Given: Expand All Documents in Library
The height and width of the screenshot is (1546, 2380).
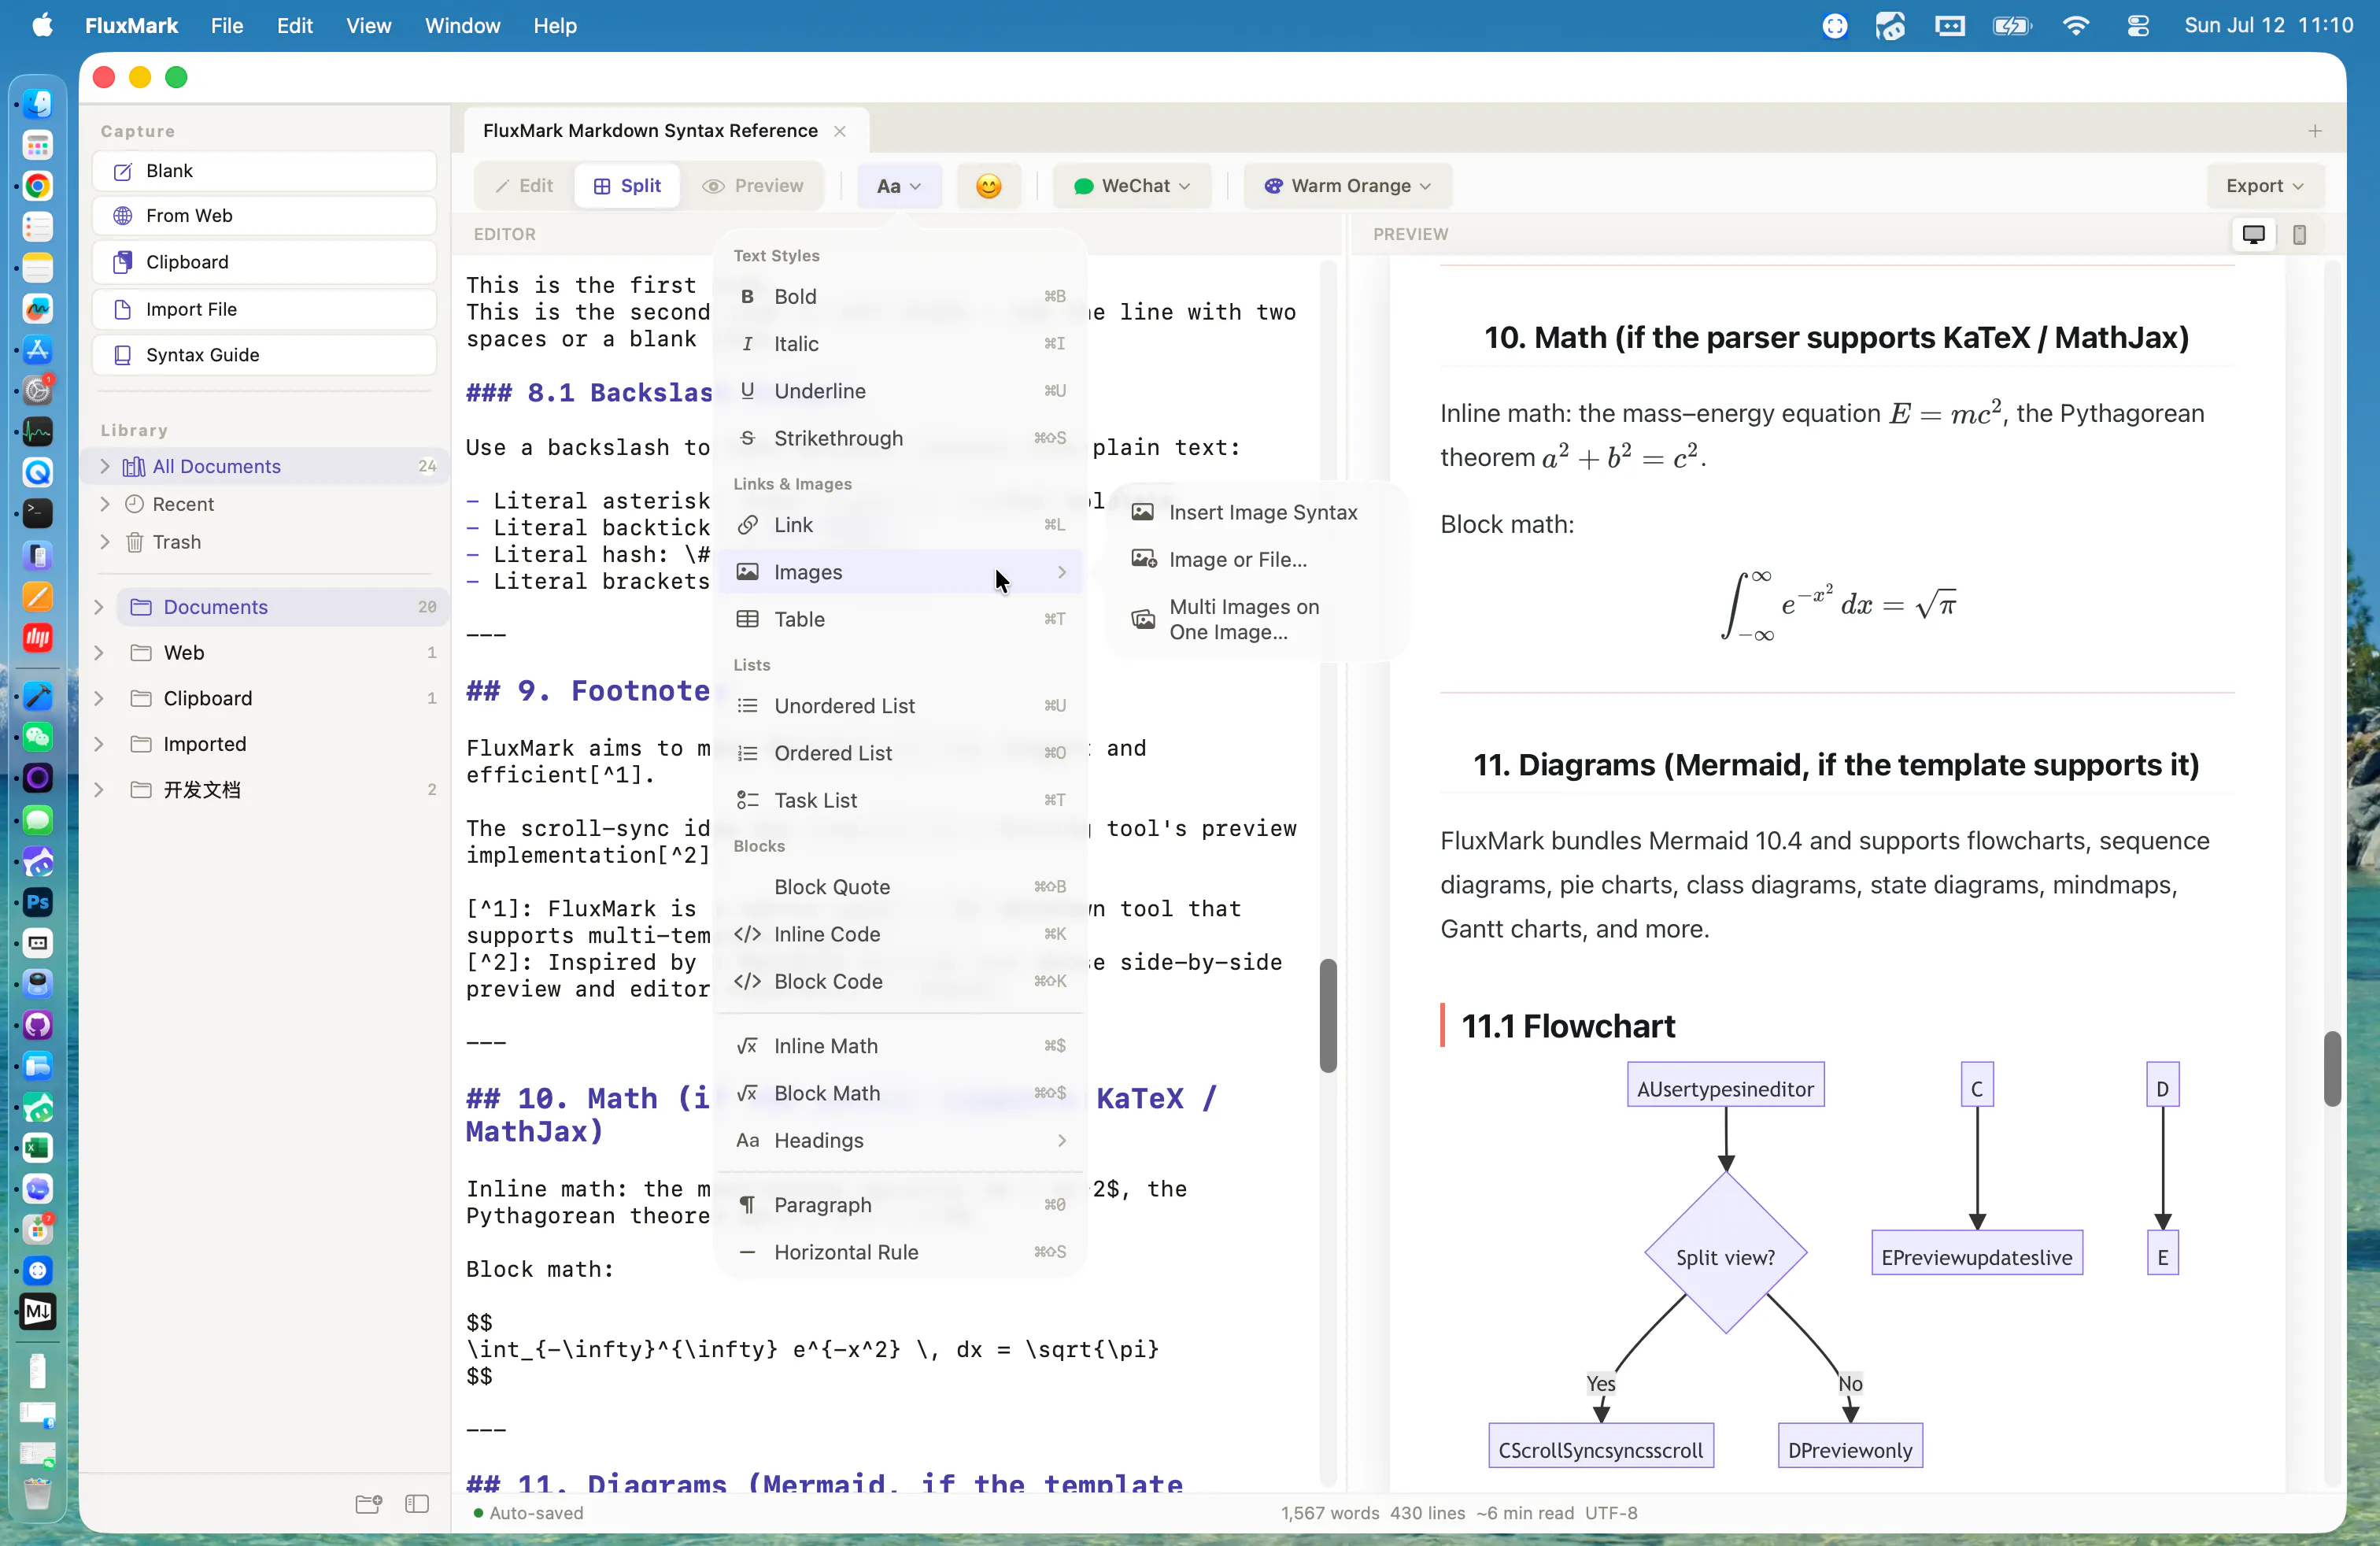Looking at the screenshot, I should (x=105, y=466).
